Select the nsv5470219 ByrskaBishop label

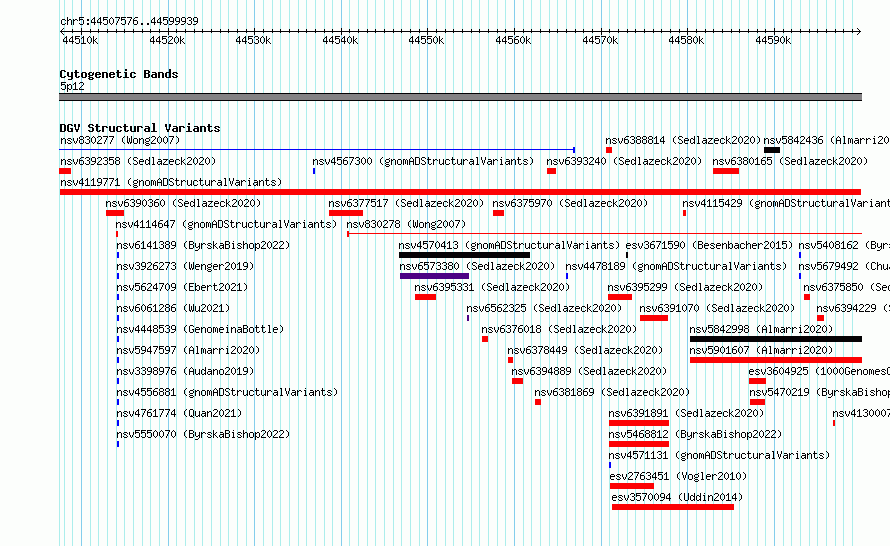[820, 392]
